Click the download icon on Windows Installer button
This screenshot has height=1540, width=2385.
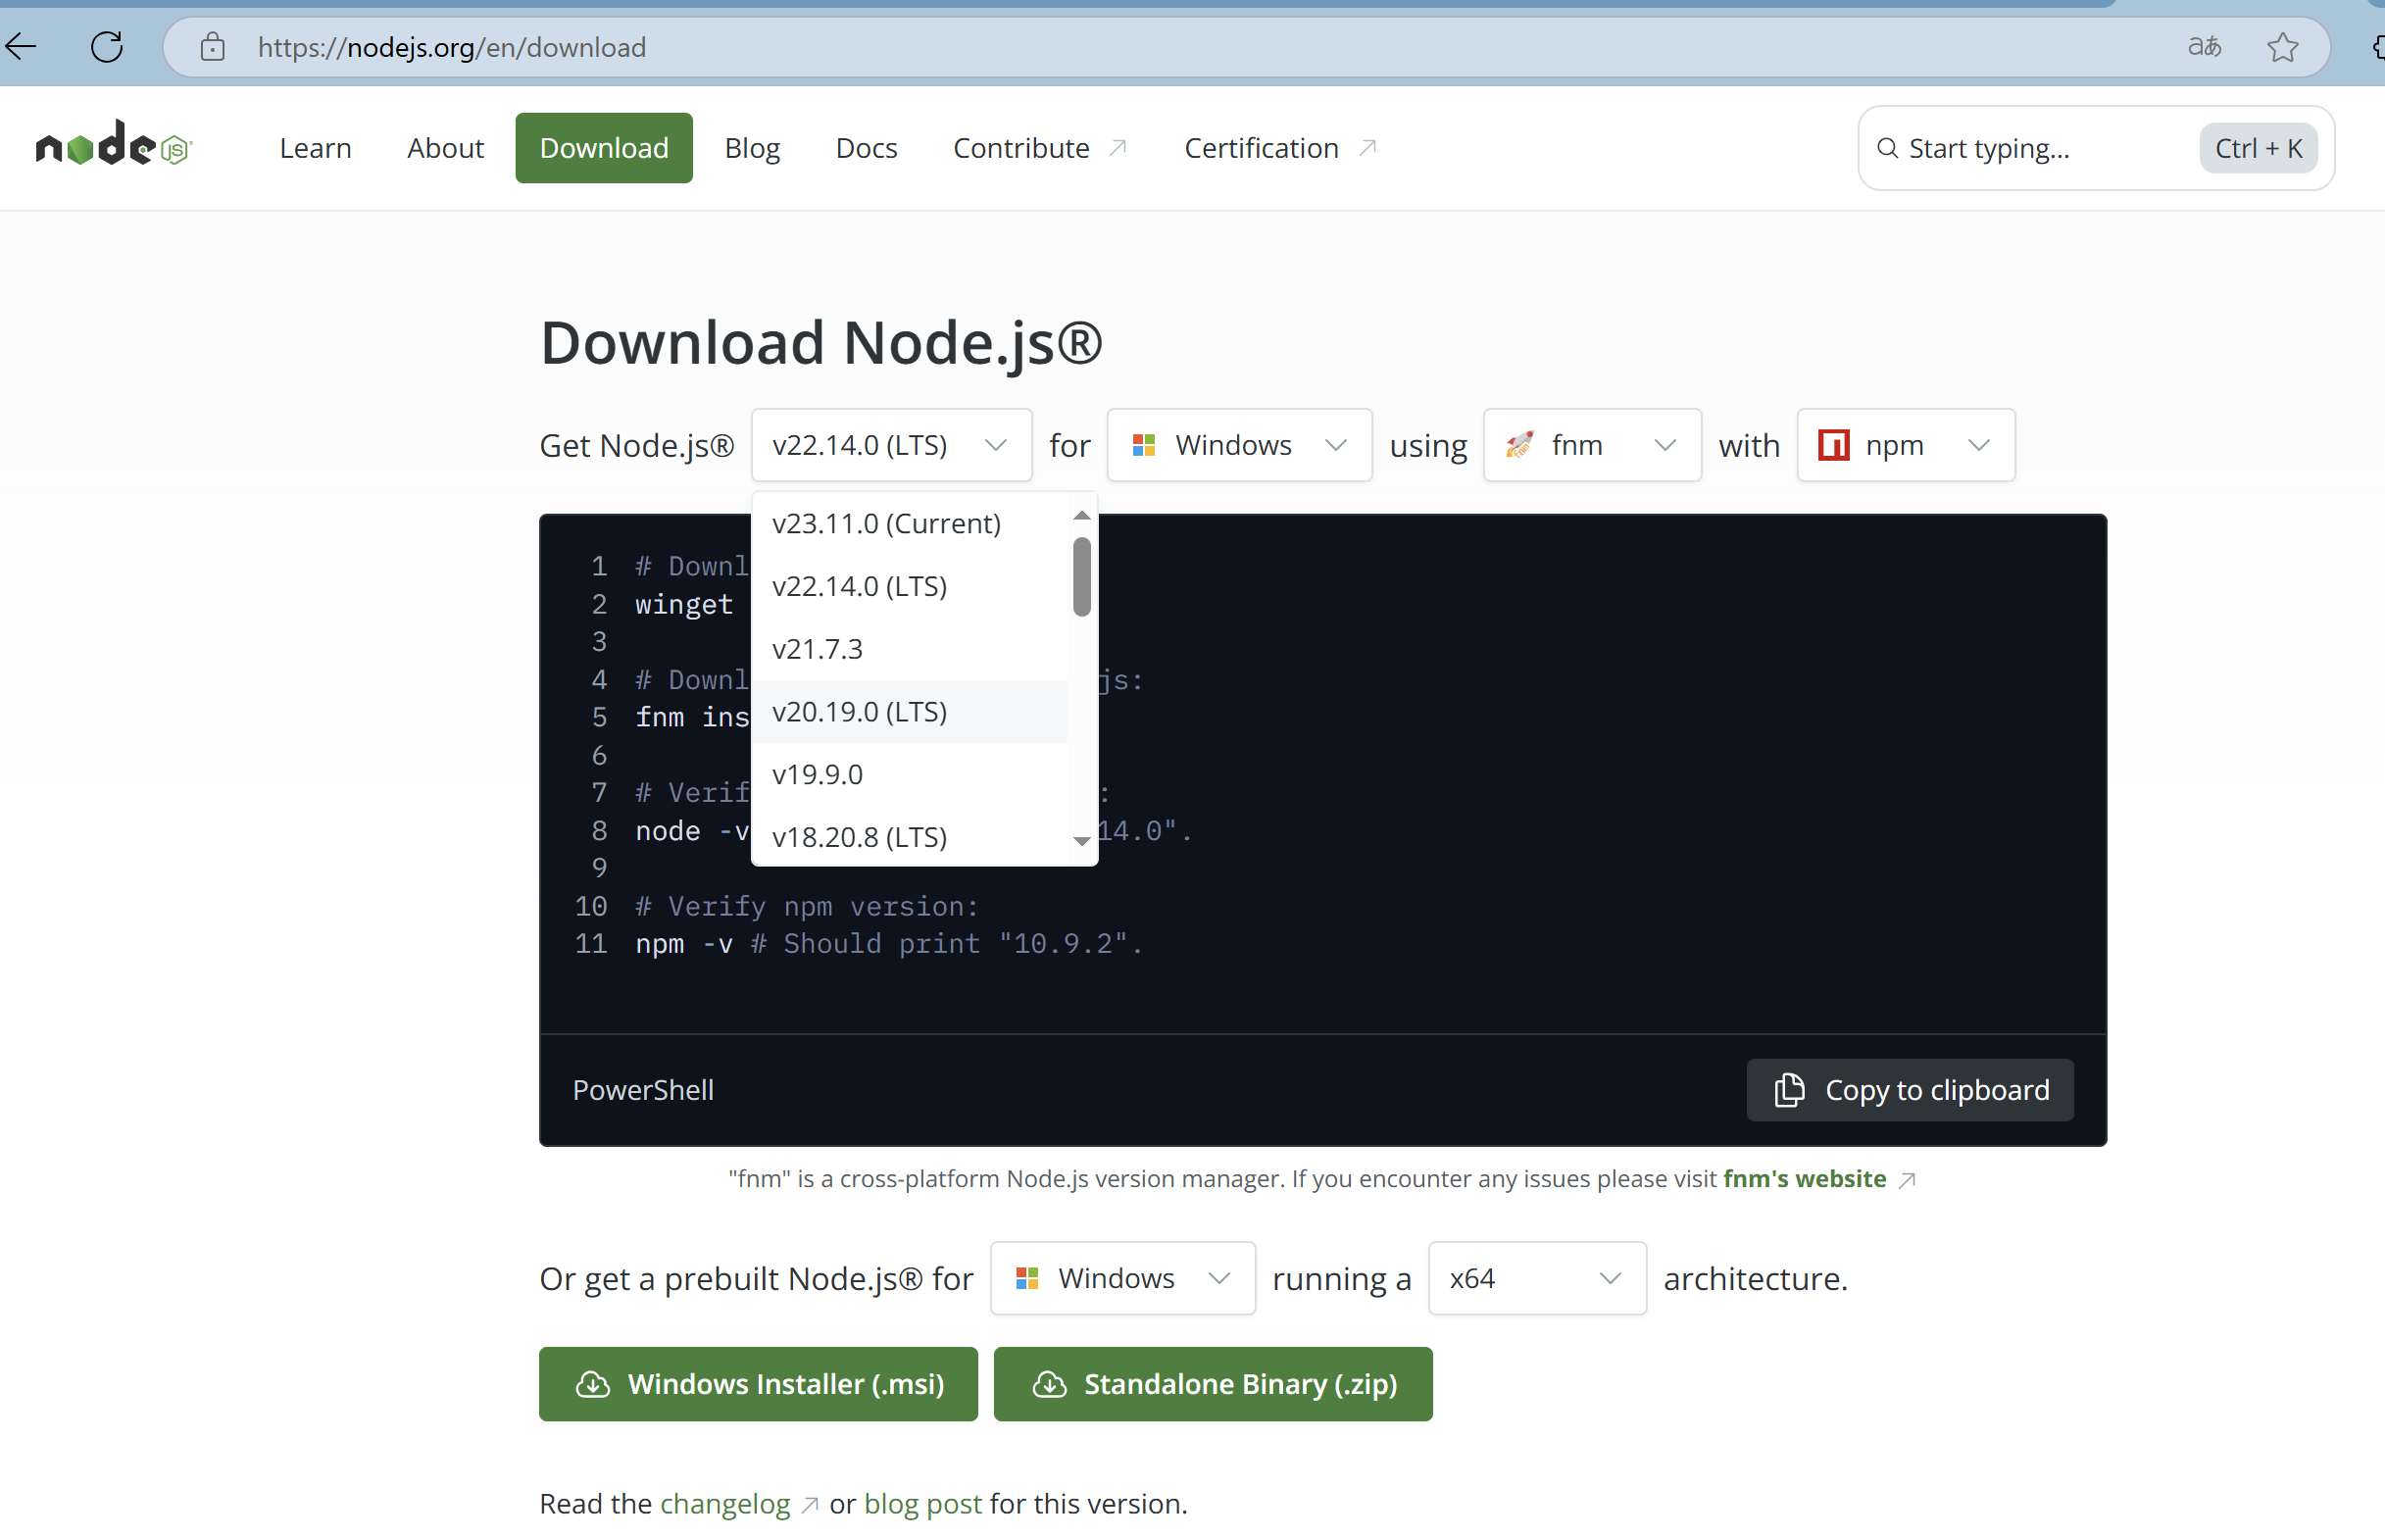(x=592, y=1384)
